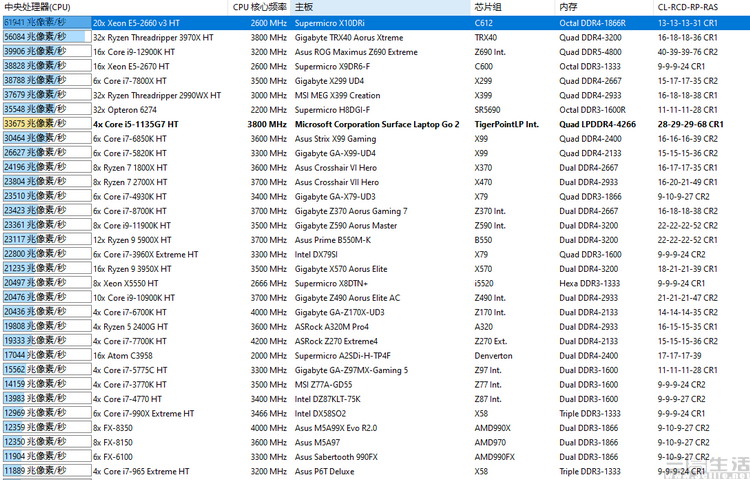Click the 56084 兆像素/秒 score bar
750x480 pixels.
46,37
